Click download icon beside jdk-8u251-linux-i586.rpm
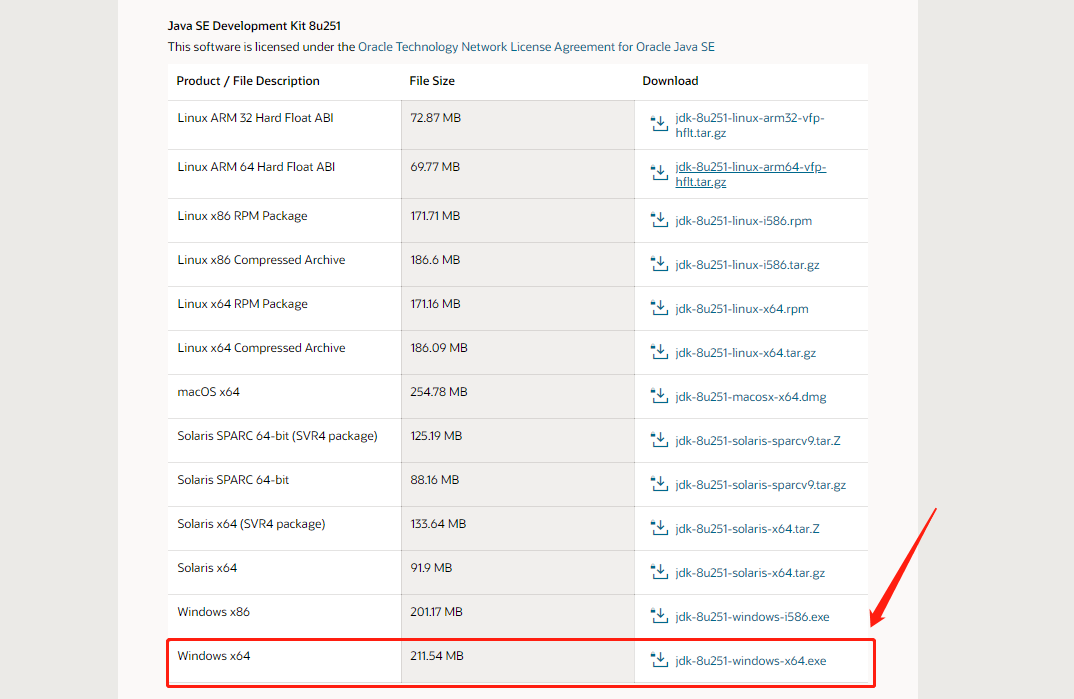 (x=659, y=220)
